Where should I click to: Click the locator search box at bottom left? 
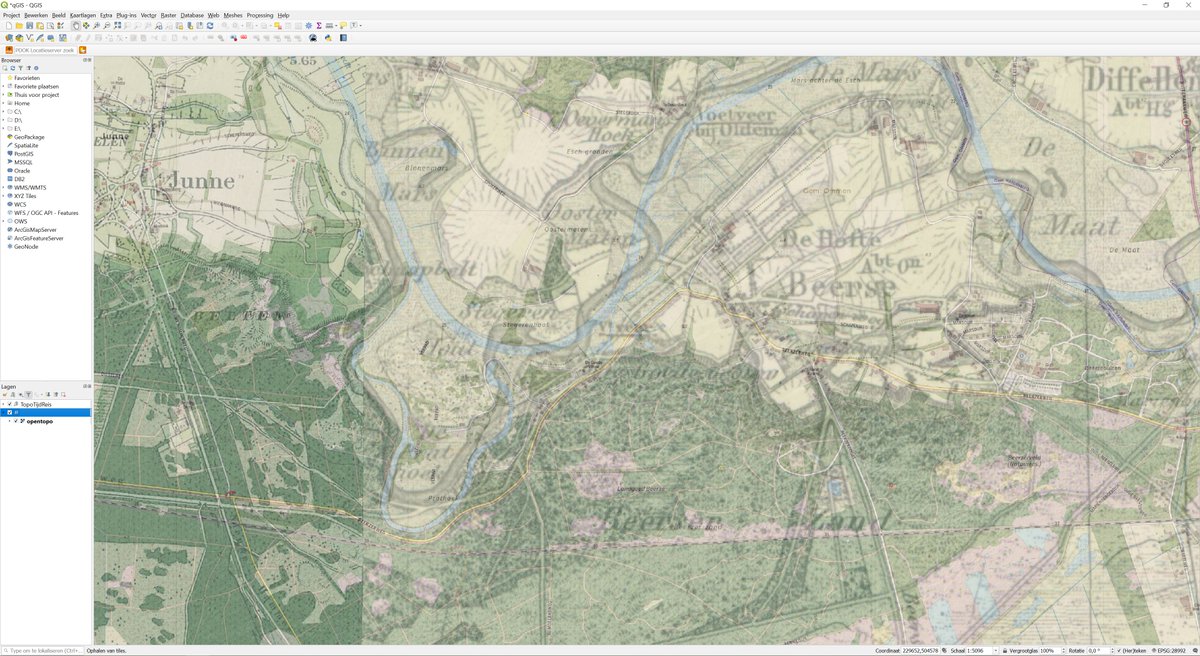(41, 651)
